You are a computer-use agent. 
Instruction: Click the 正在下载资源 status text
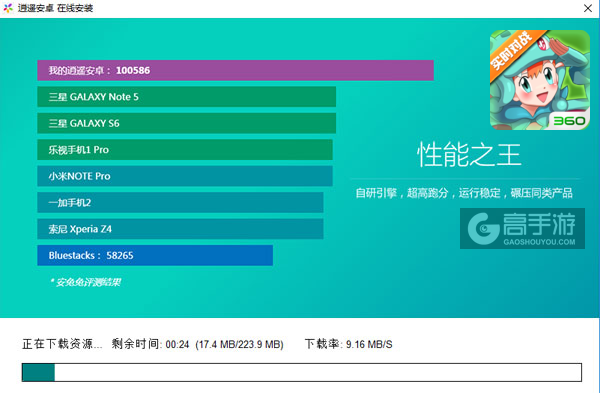coord(62,344)
